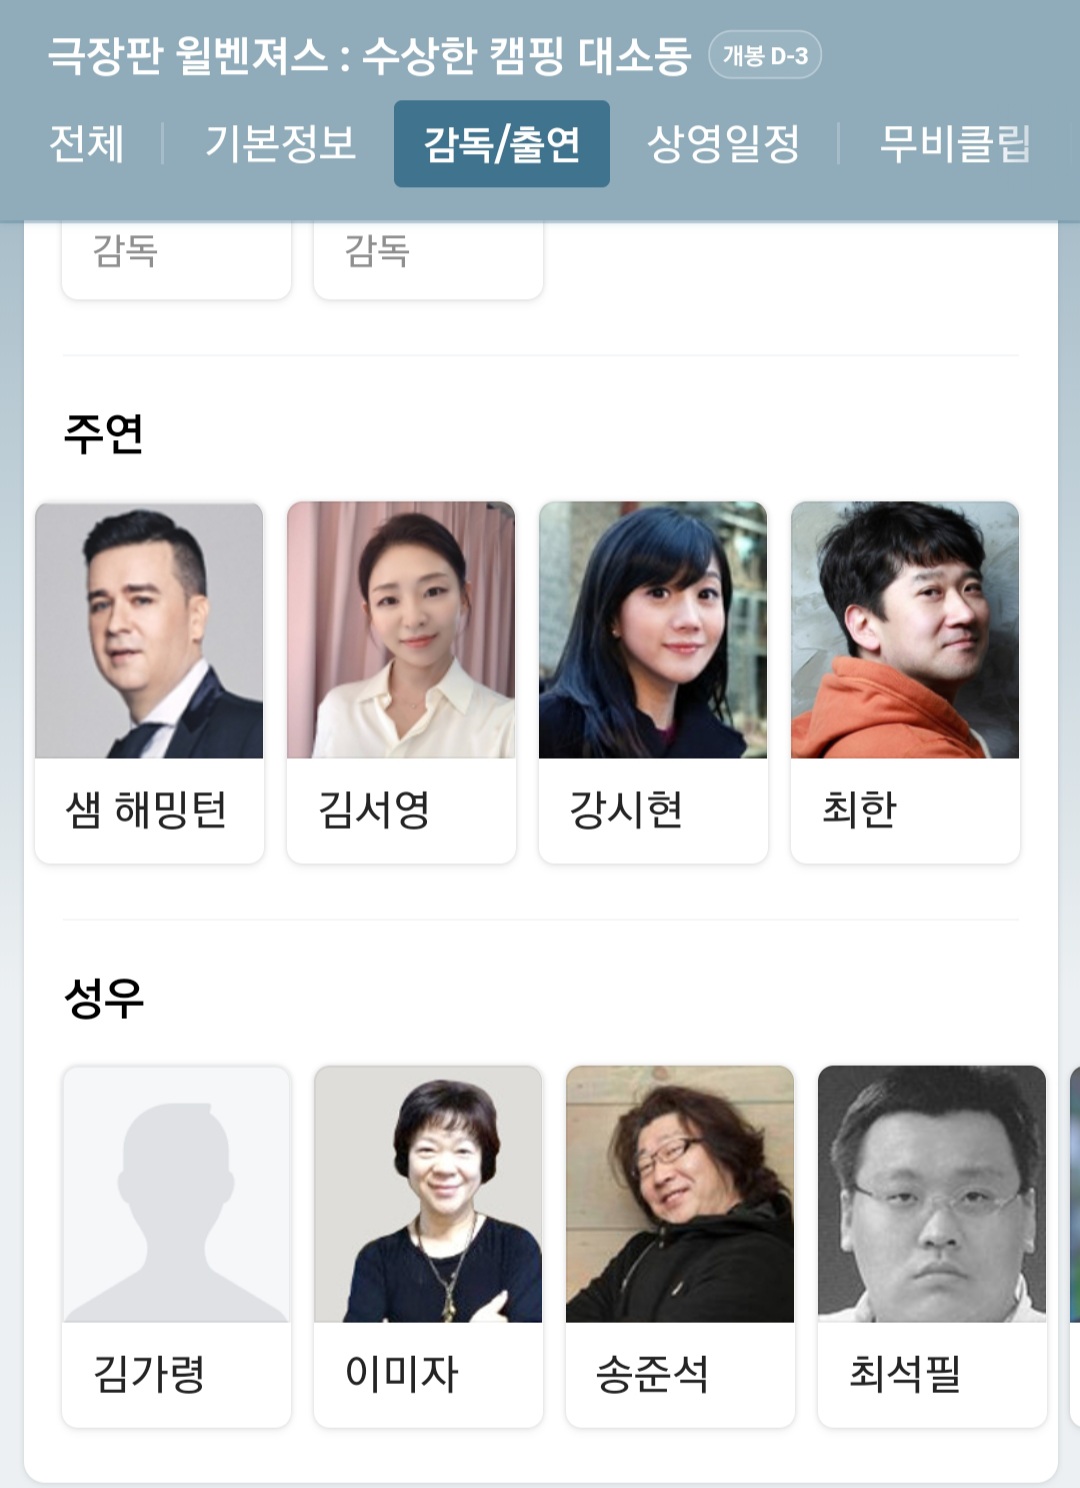Select the 감독/출연 tab

click(502, 144)
